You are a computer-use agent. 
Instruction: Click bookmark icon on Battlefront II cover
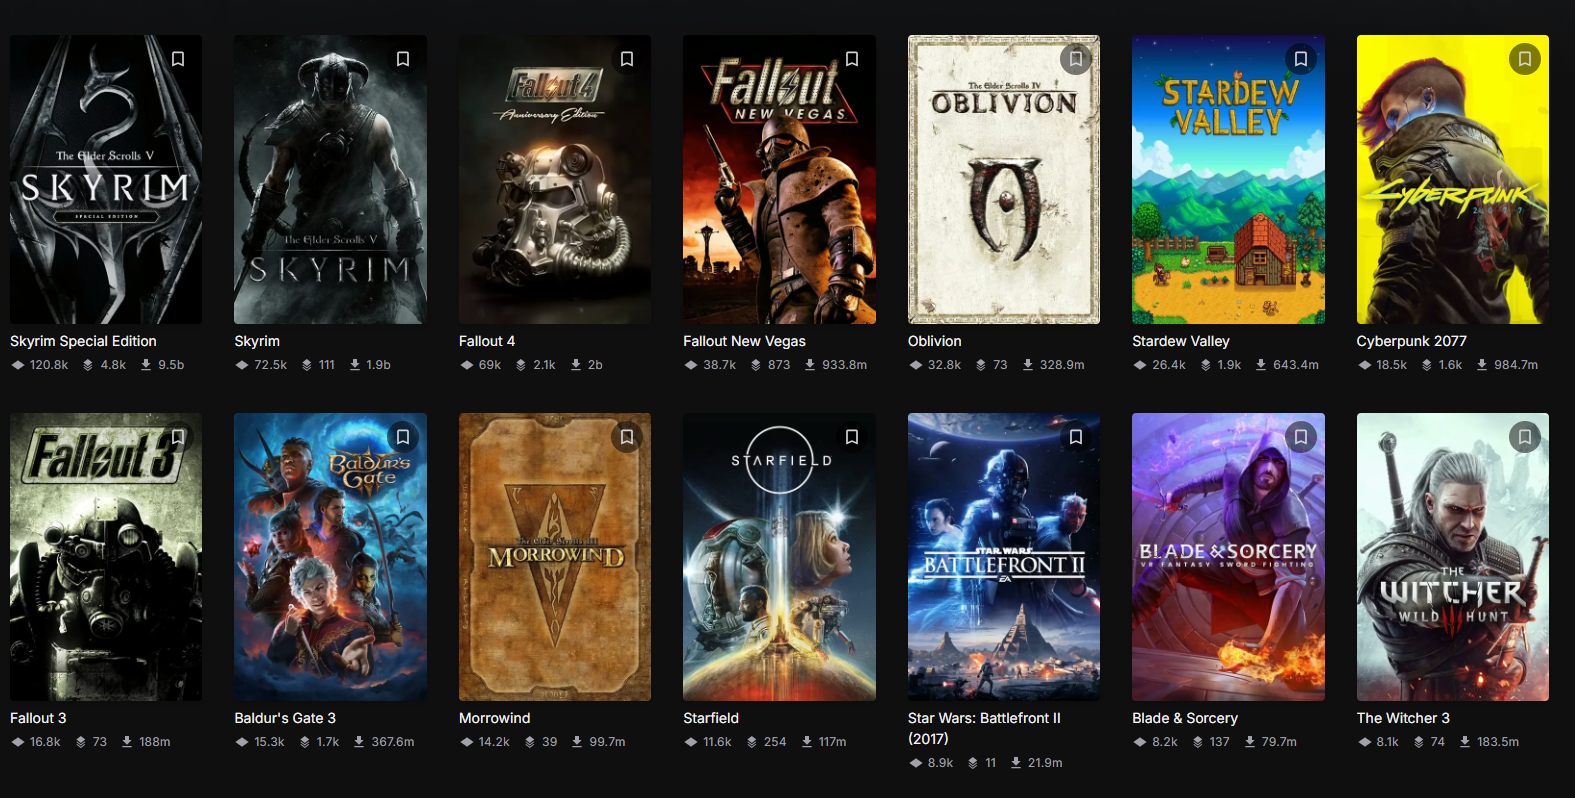tap(1076, 437)
